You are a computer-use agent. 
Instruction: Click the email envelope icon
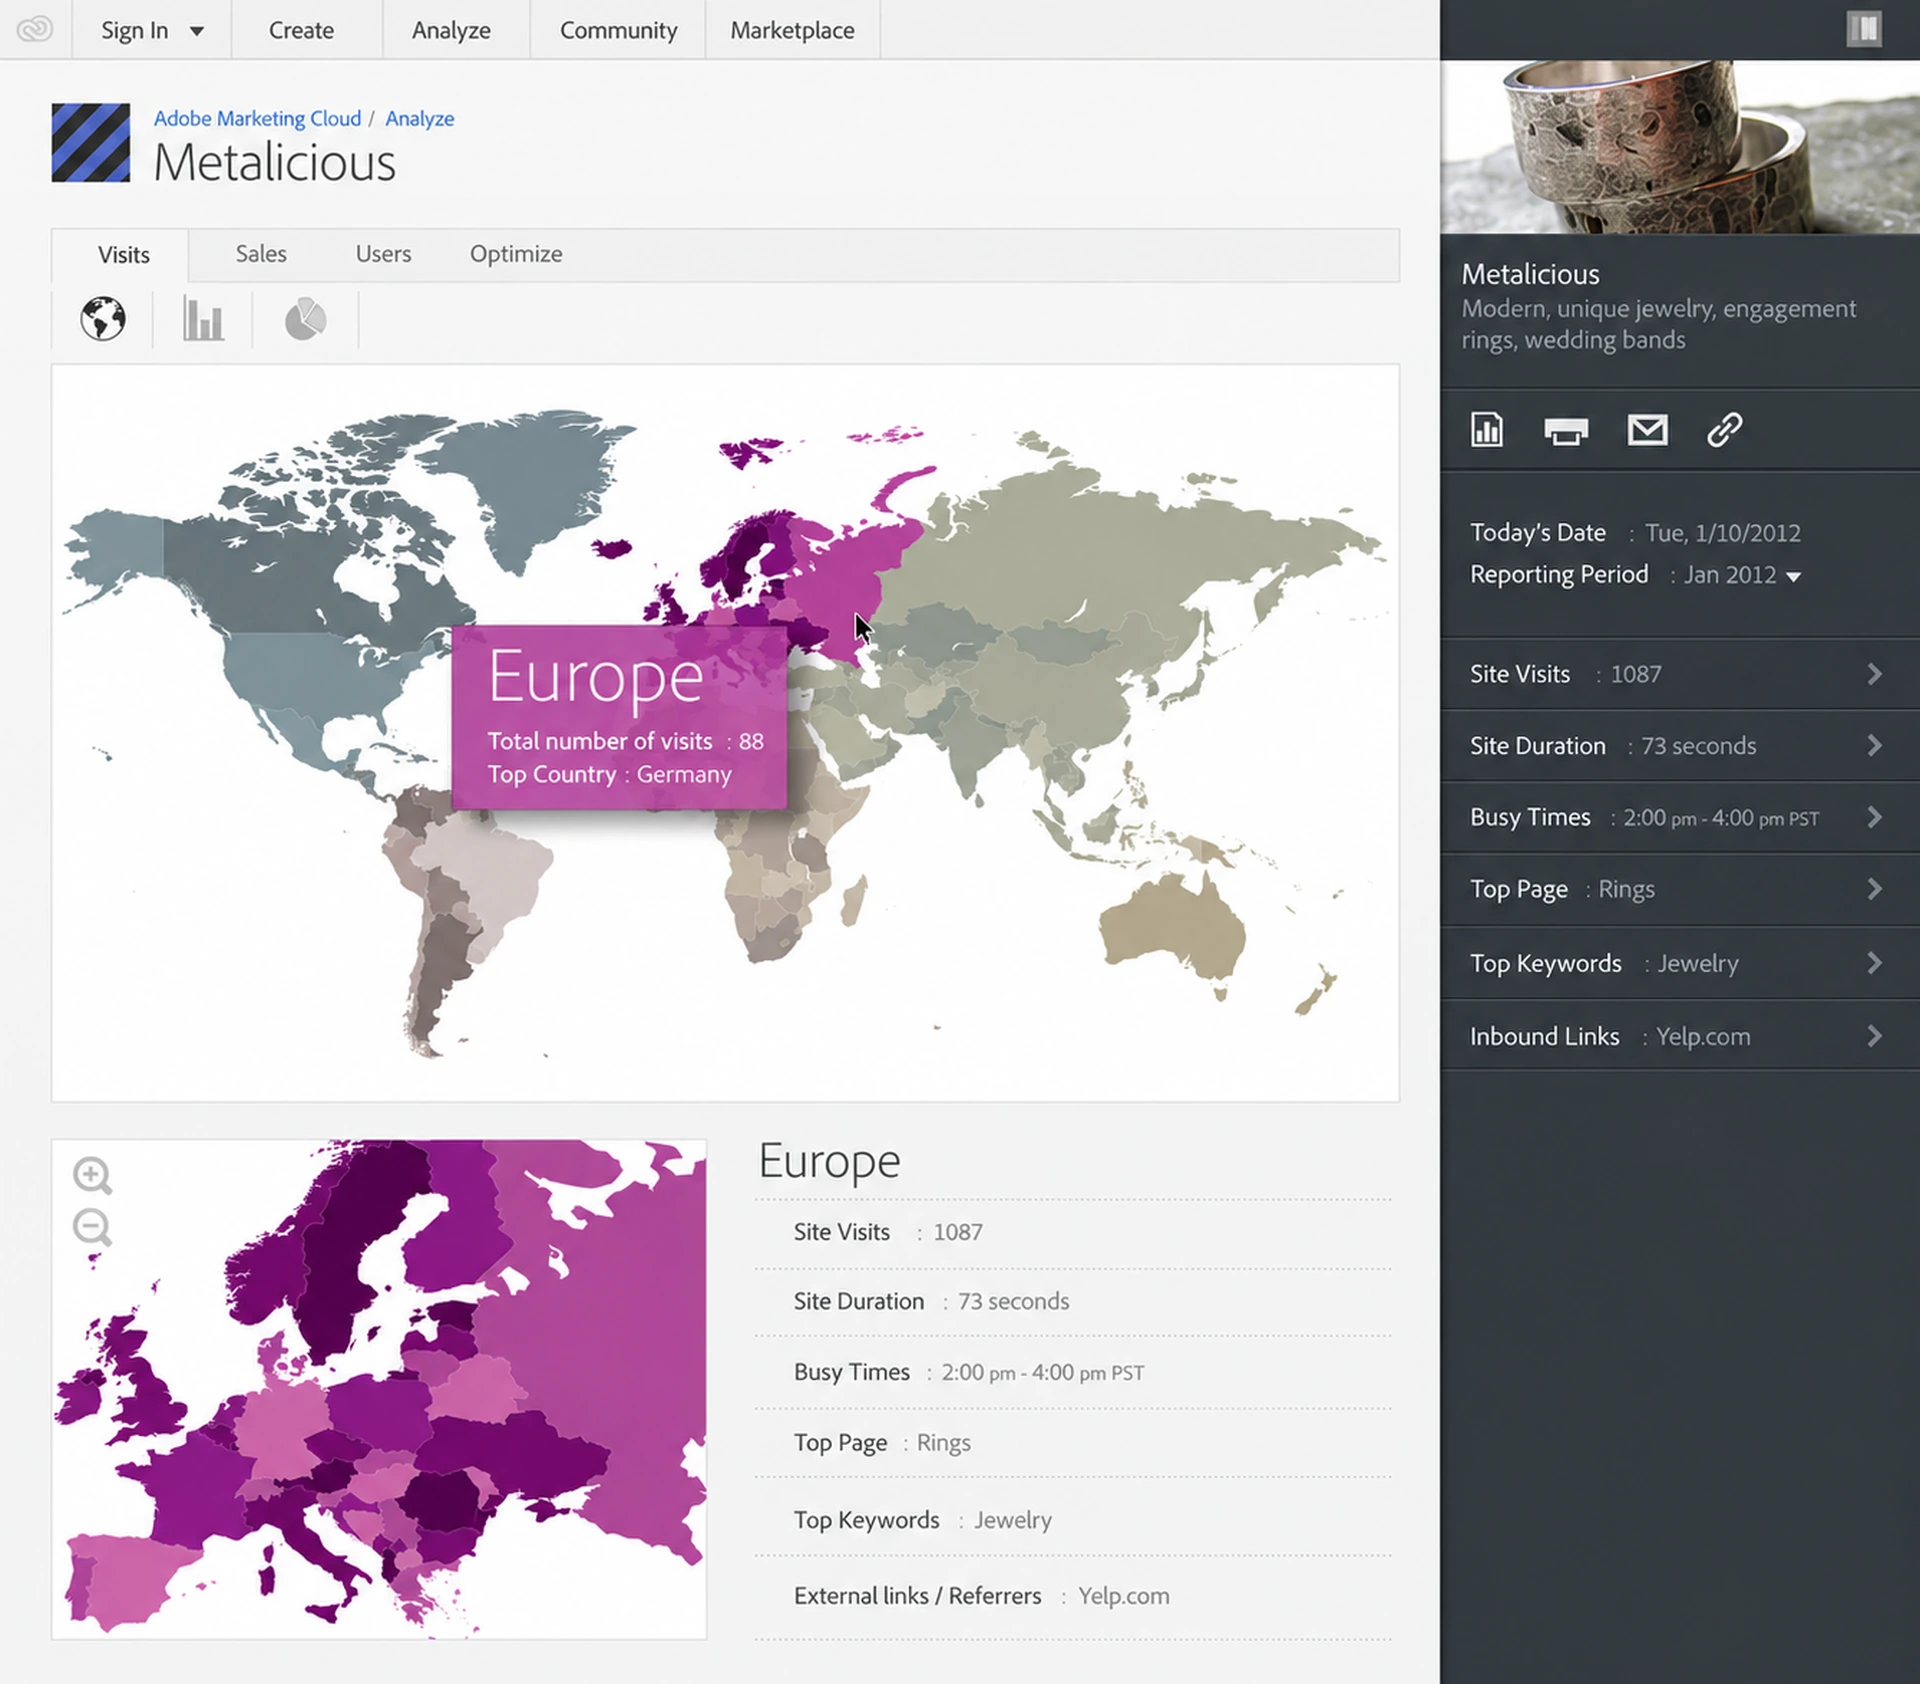pos(1647,430)
